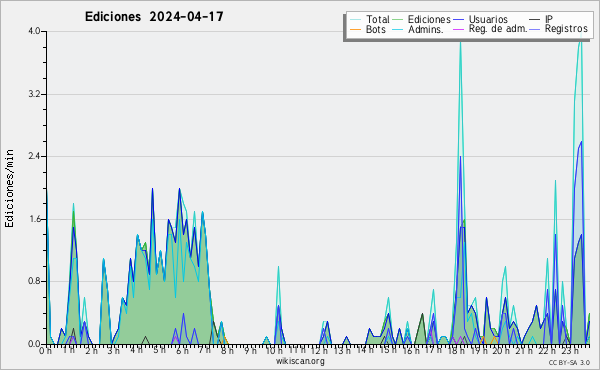Click the '12 h' hour label
This screenshot has width=600, height=370.
point(319,351)
